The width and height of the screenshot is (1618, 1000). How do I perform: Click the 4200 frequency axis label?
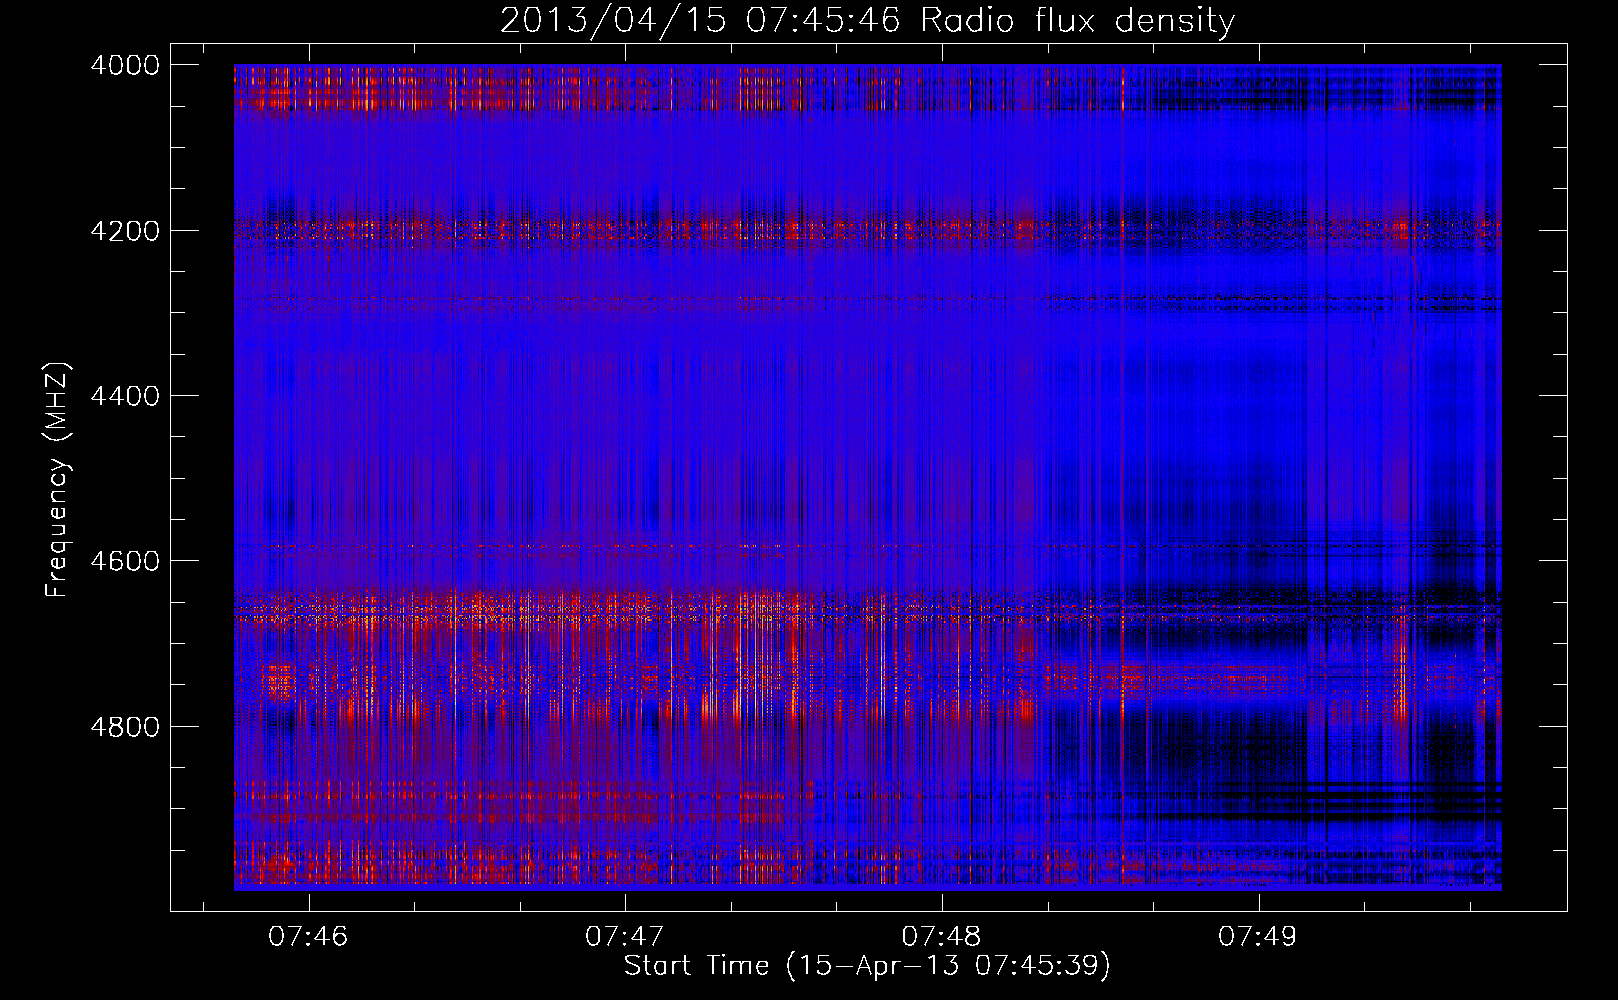coord(125,230)
